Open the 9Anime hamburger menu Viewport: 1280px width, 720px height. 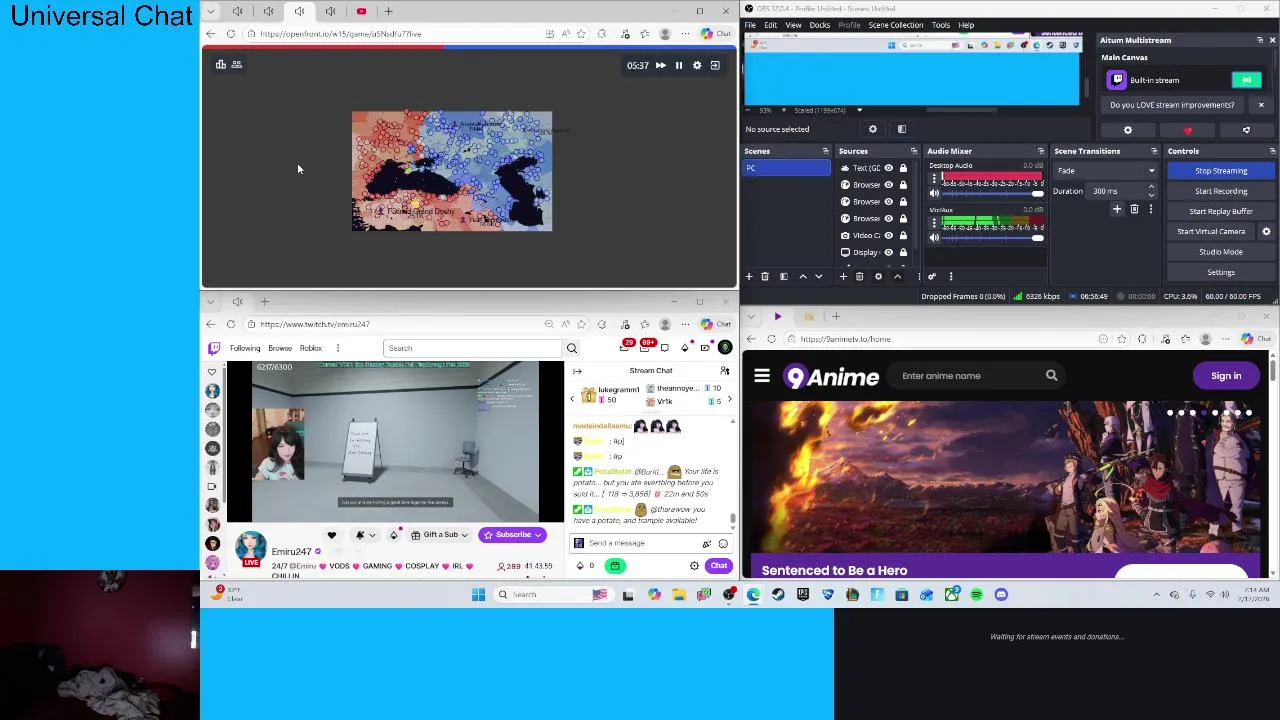[762, 376]
